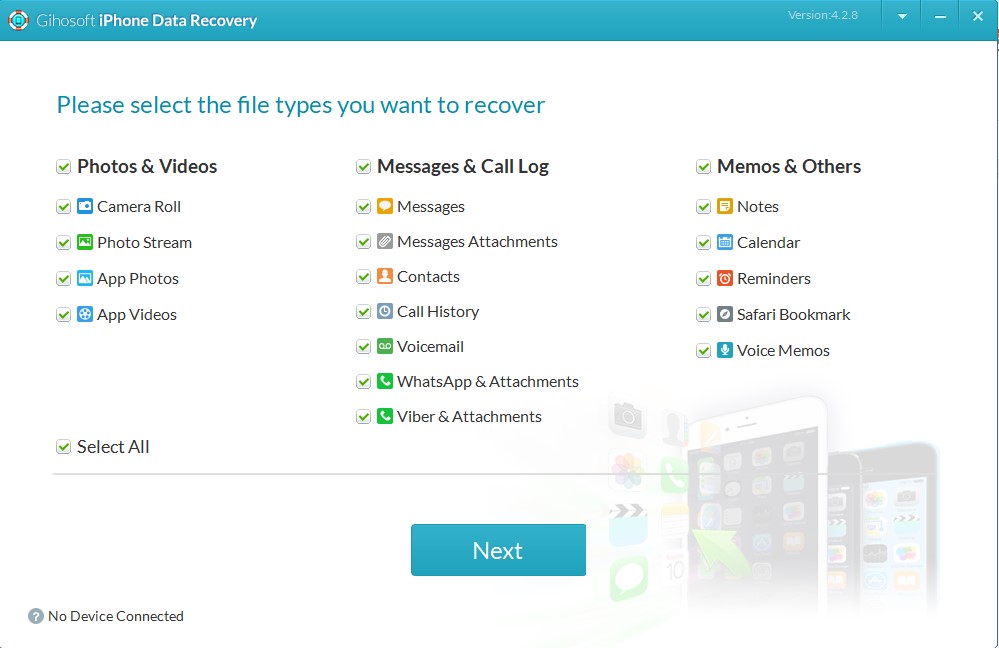The image size is (999, 648).
Task: Disable the App Videos checkbox
Action: pyautogui.click(x=63, y=315)
